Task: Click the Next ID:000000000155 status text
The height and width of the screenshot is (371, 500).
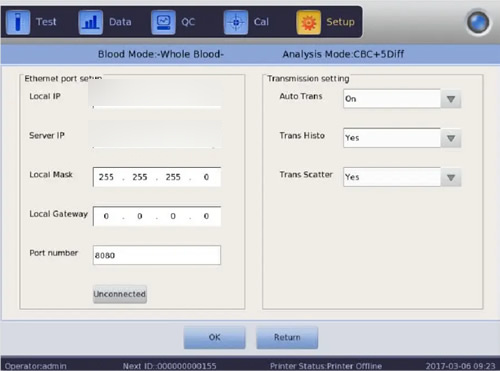Action: tap(169, 366)
